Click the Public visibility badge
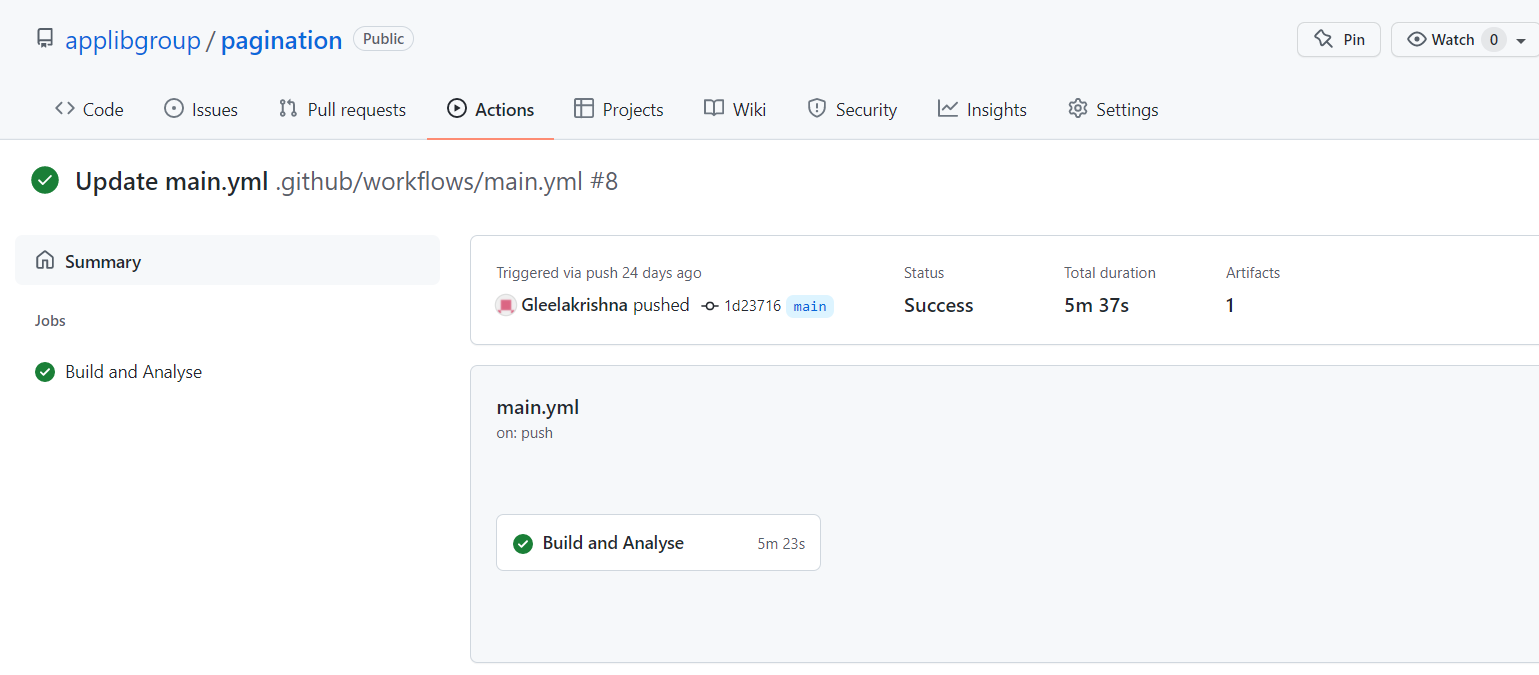Viewport: 1539px width, 675px height. 383,39
